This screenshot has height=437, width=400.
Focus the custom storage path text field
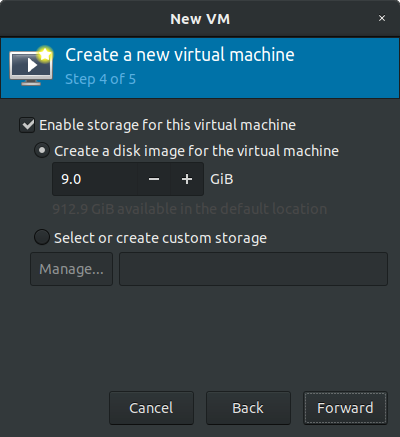coord(254,269)
